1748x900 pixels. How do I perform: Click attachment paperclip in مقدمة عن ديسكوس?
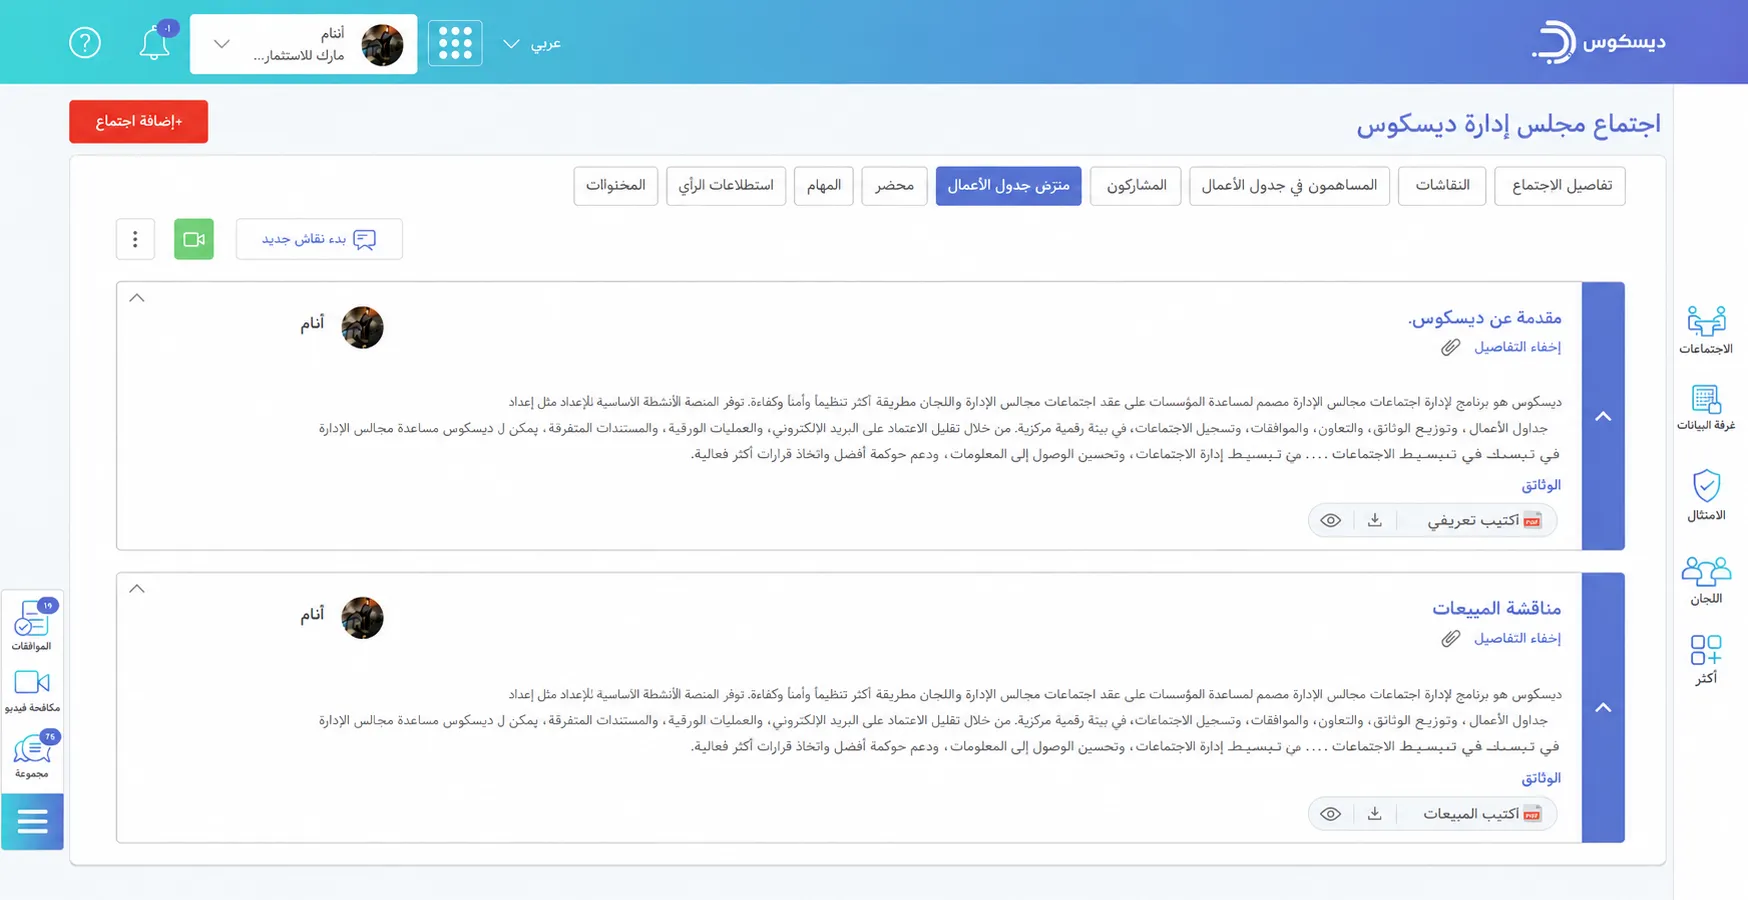click(1450, 348)
